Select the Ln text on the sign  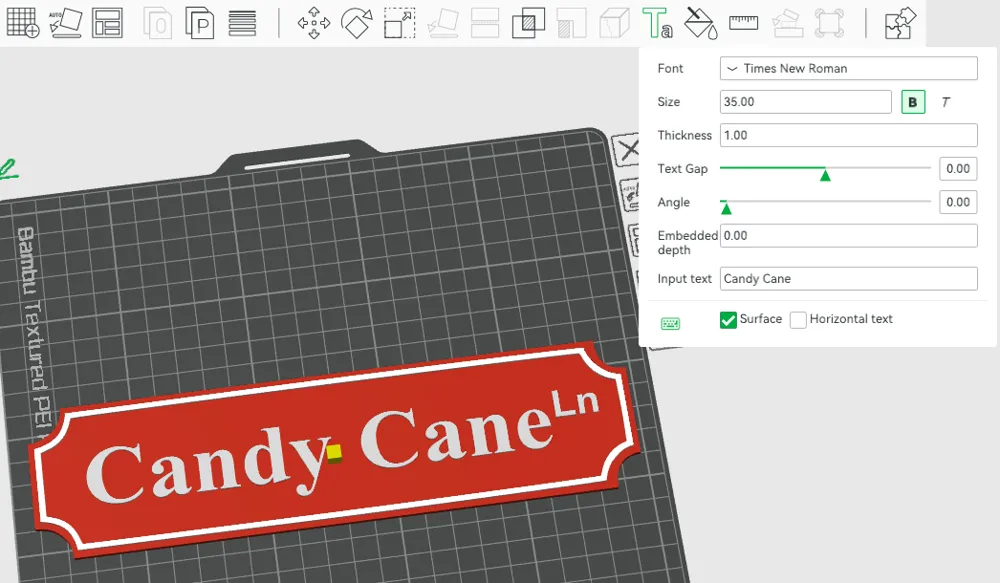tap(575, 404)
